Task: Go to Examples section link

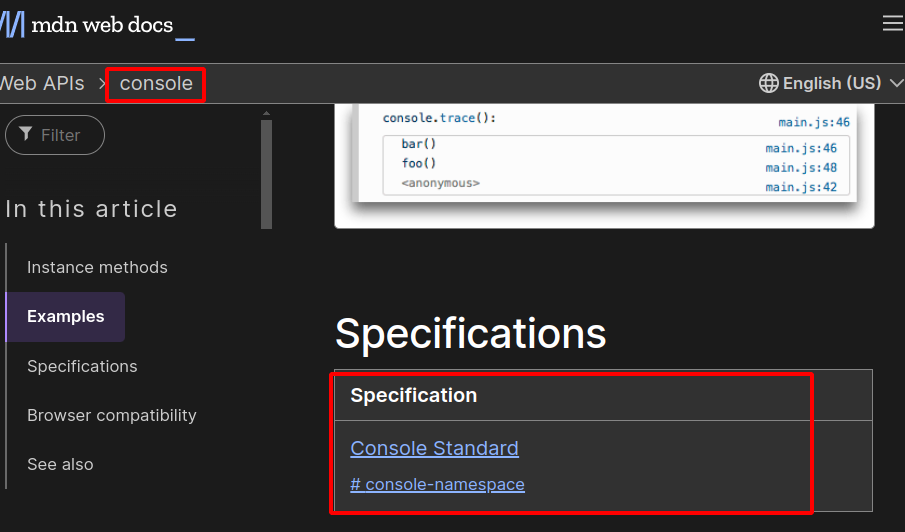Action: click(x=65, y=316)
